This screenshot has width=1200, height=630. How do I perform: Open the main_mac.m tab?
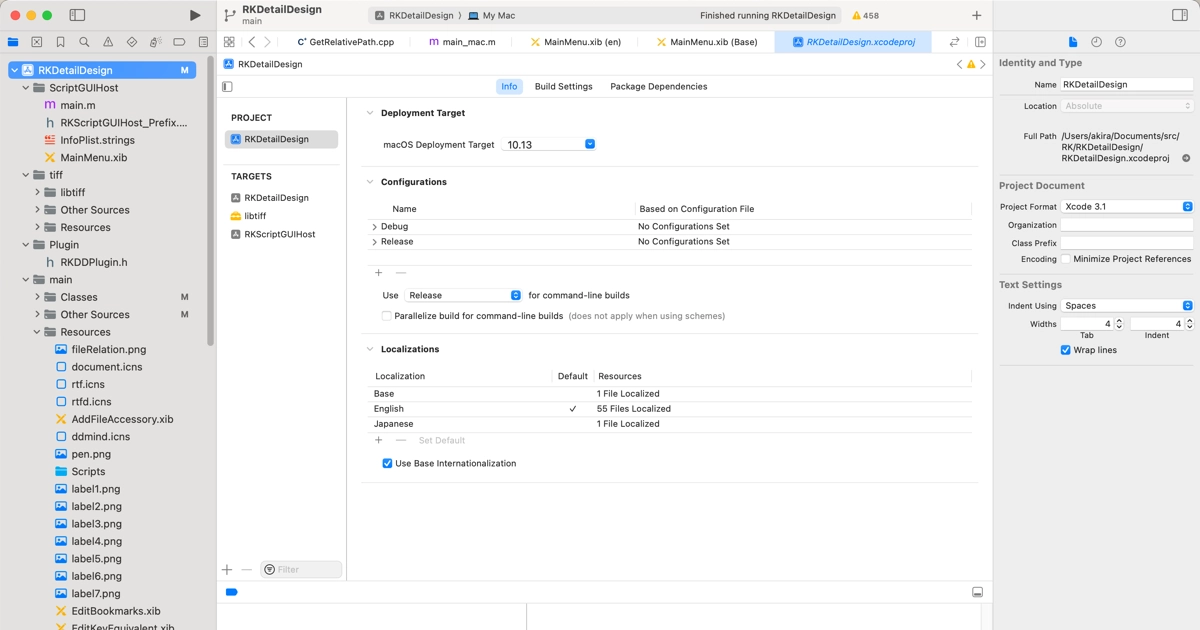pyautogui.click(x=461, y=42)
